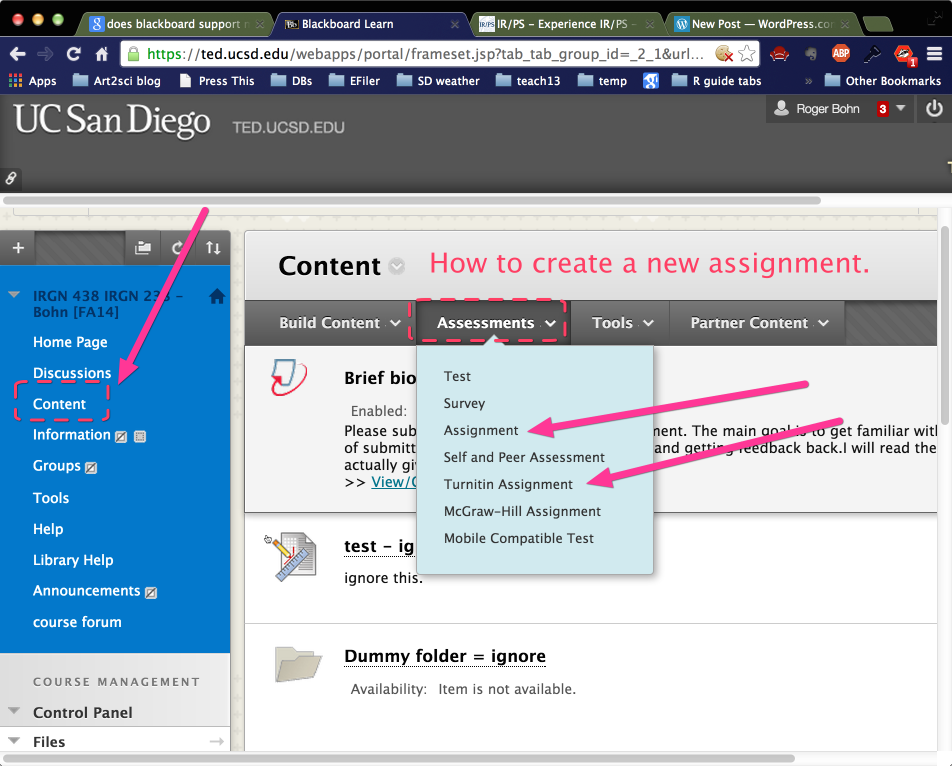
Task: Open the sidebar folder view icon
Action: [x=143, y=248]
